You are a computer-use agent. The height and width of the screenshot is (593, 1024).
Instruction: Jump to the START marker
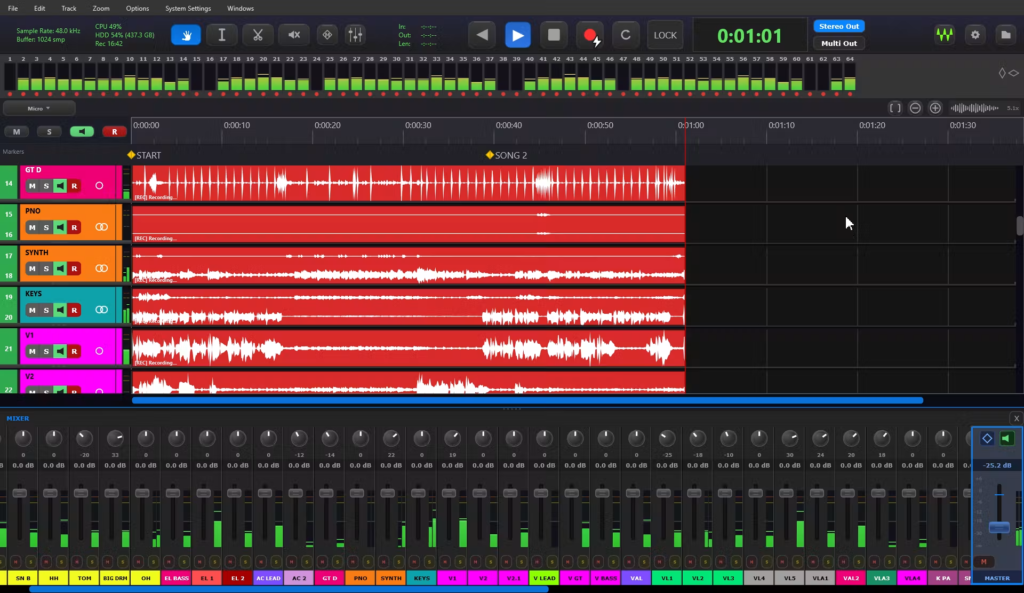tap(144, 155)
